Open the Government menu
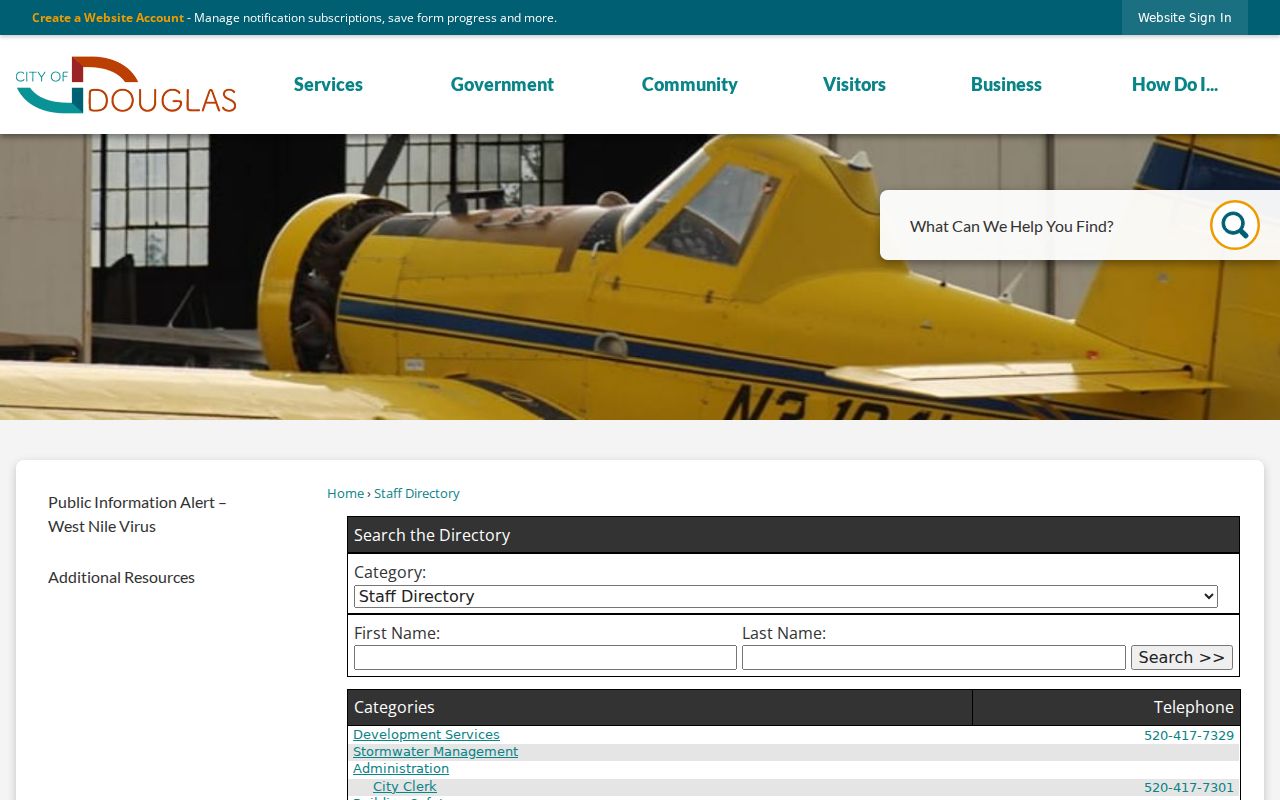This screenshot has height=800, width=1280. click(x=502, y=85)
